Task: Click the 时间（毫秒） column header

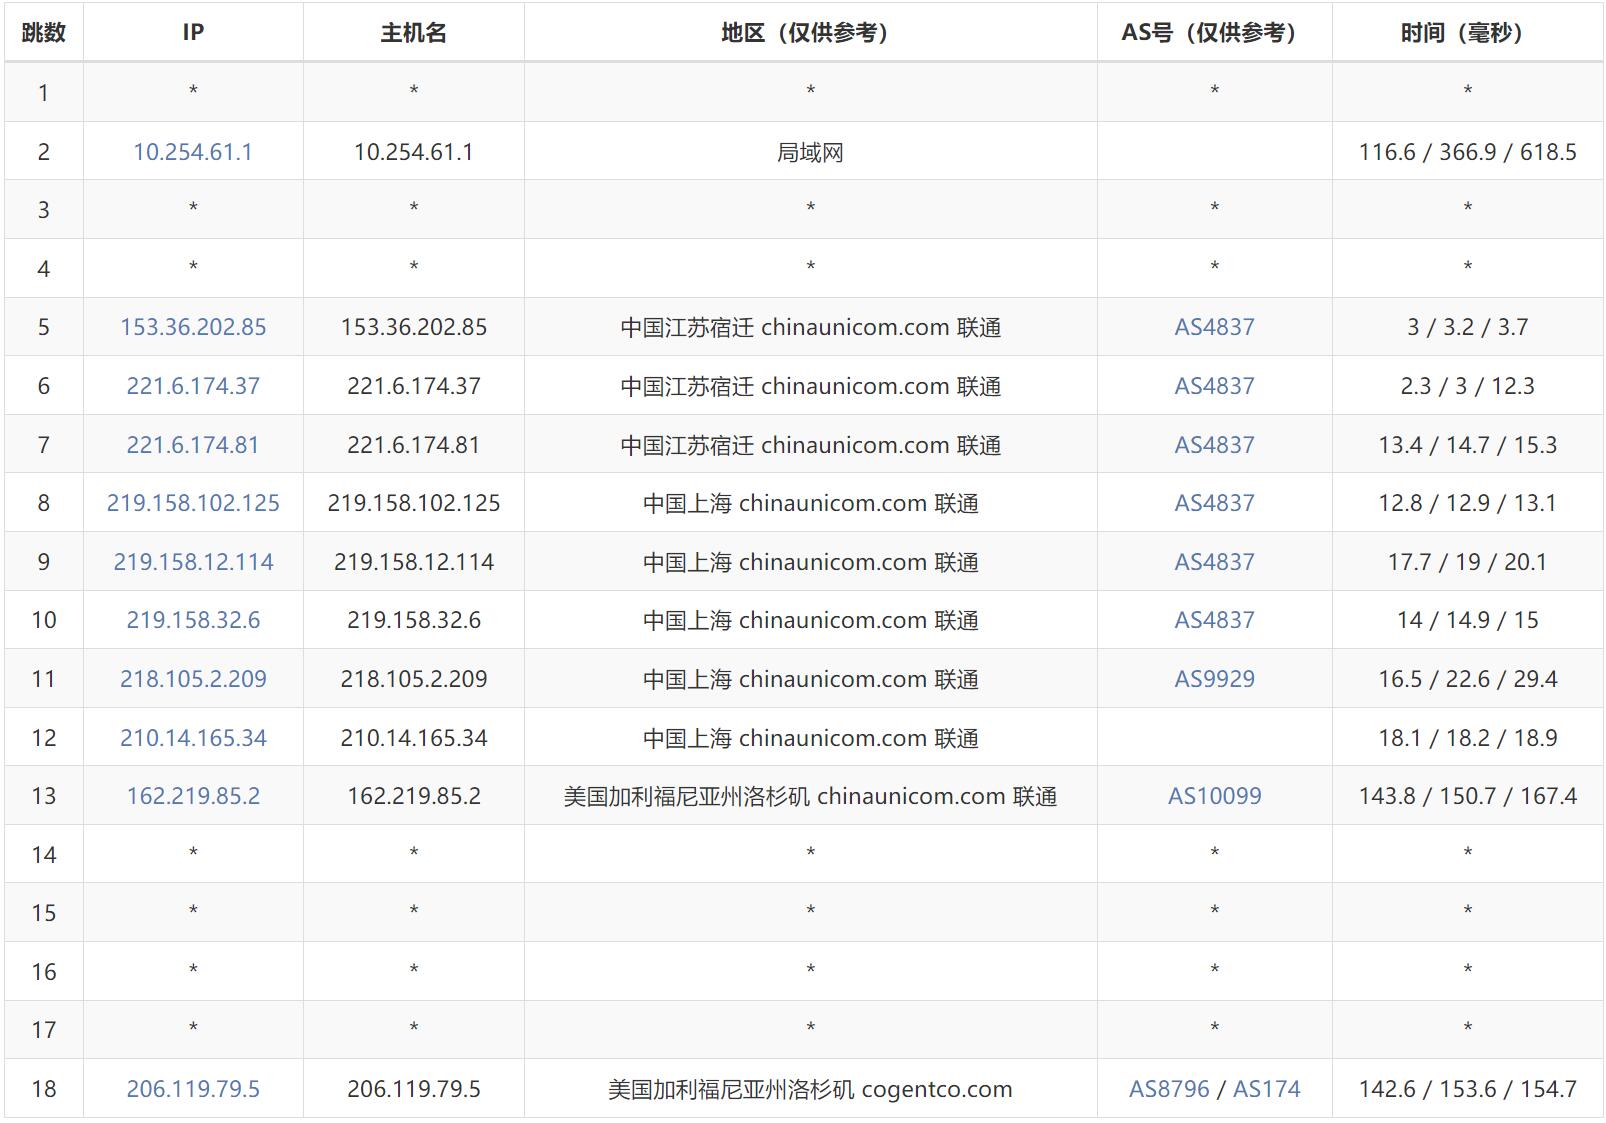Action: [x=1467, y=33]
